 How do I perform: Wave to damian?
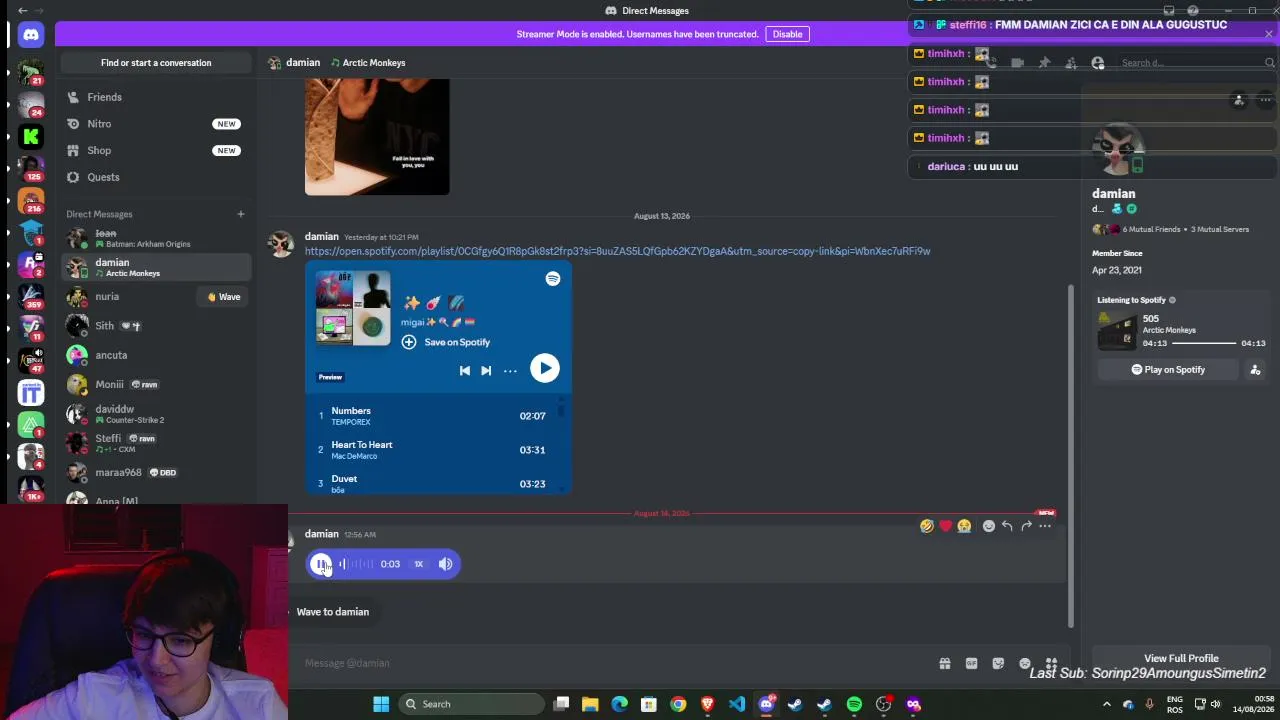click(x=332, y=612)
